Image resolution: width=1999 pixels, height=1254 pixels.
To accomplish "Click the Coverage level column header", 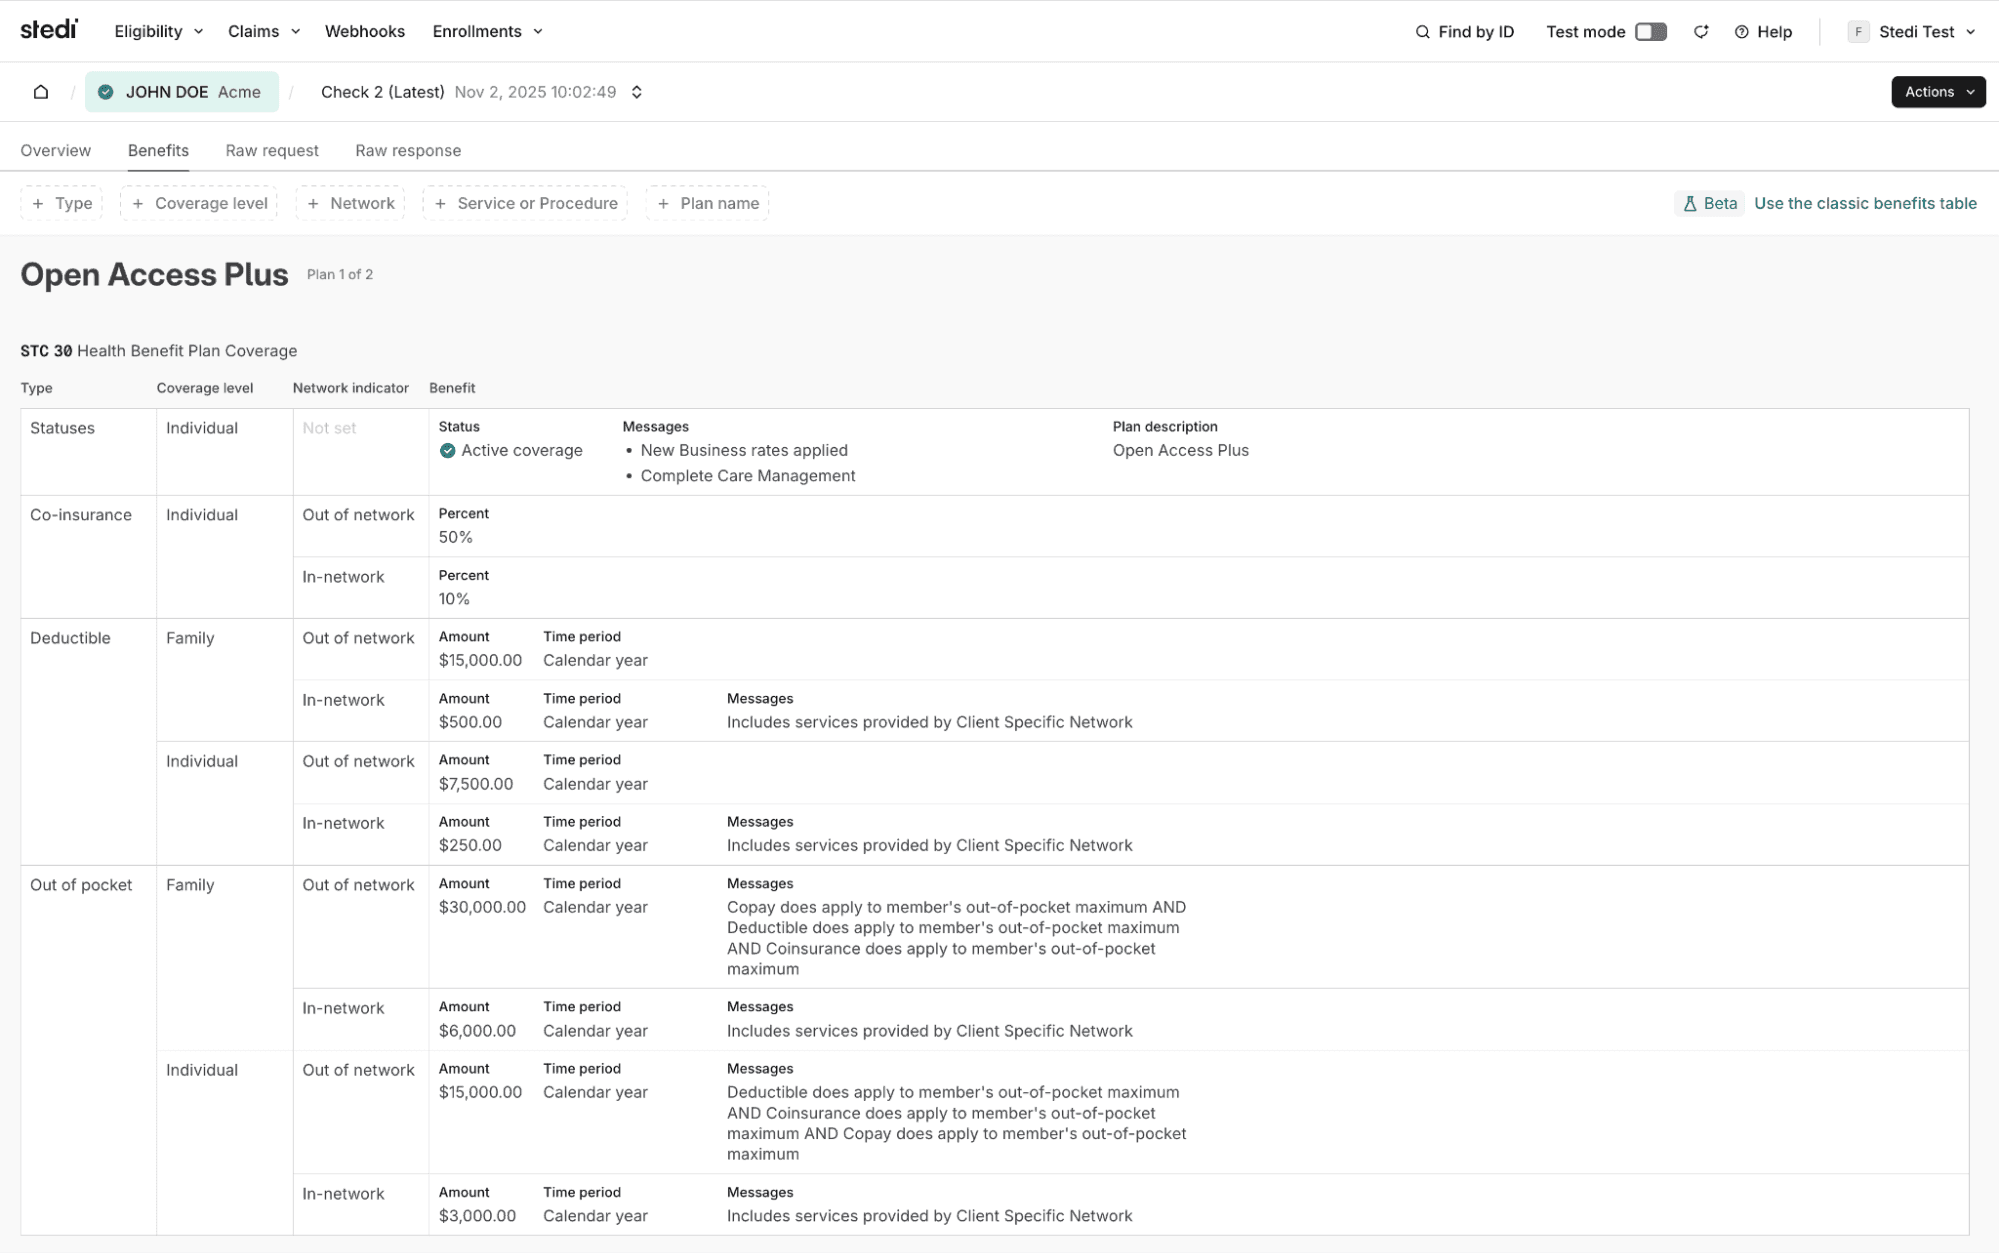I will [205, 388].
